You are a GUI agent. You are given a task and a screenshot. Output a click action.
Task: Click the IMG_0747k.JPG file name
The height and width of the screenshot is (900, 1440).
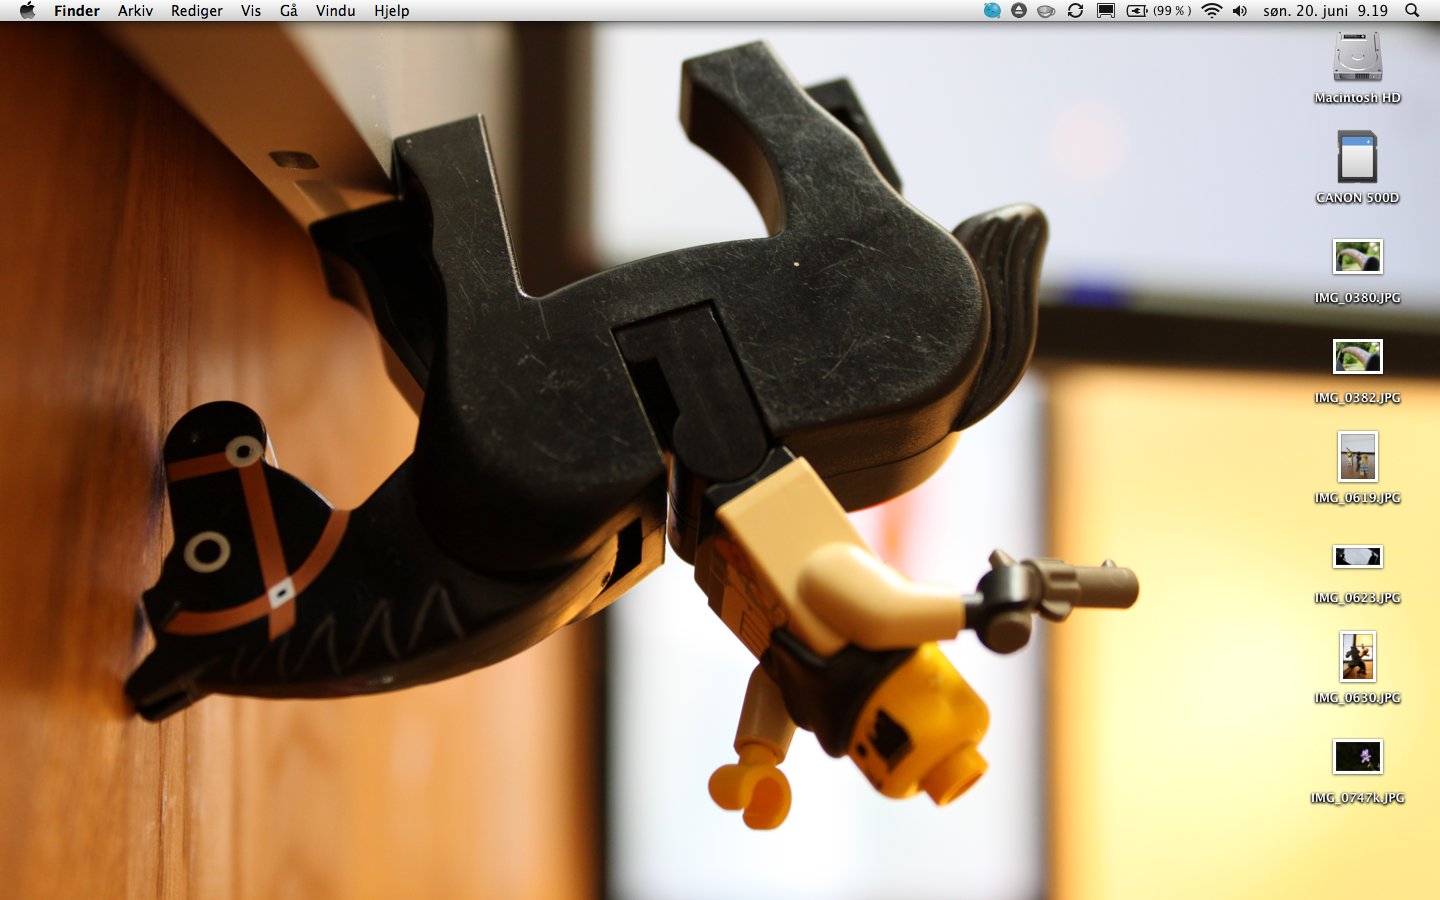[x=1357, y=798]
